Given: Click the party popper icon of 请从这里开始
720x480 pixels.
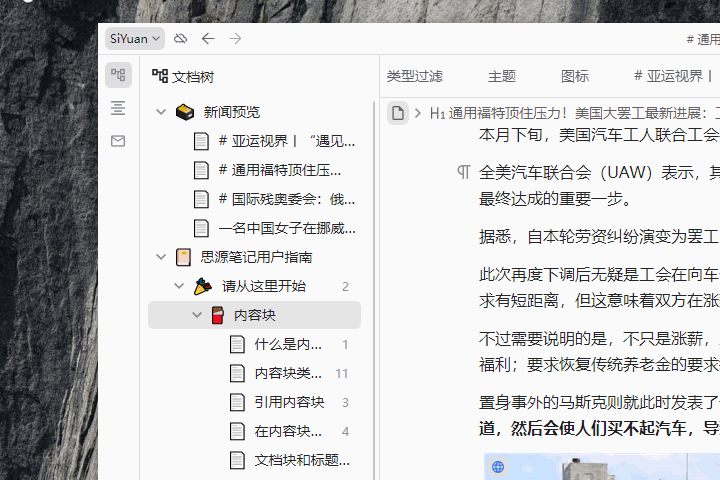Looking at the screenshot, I should [x=202, y=286].
